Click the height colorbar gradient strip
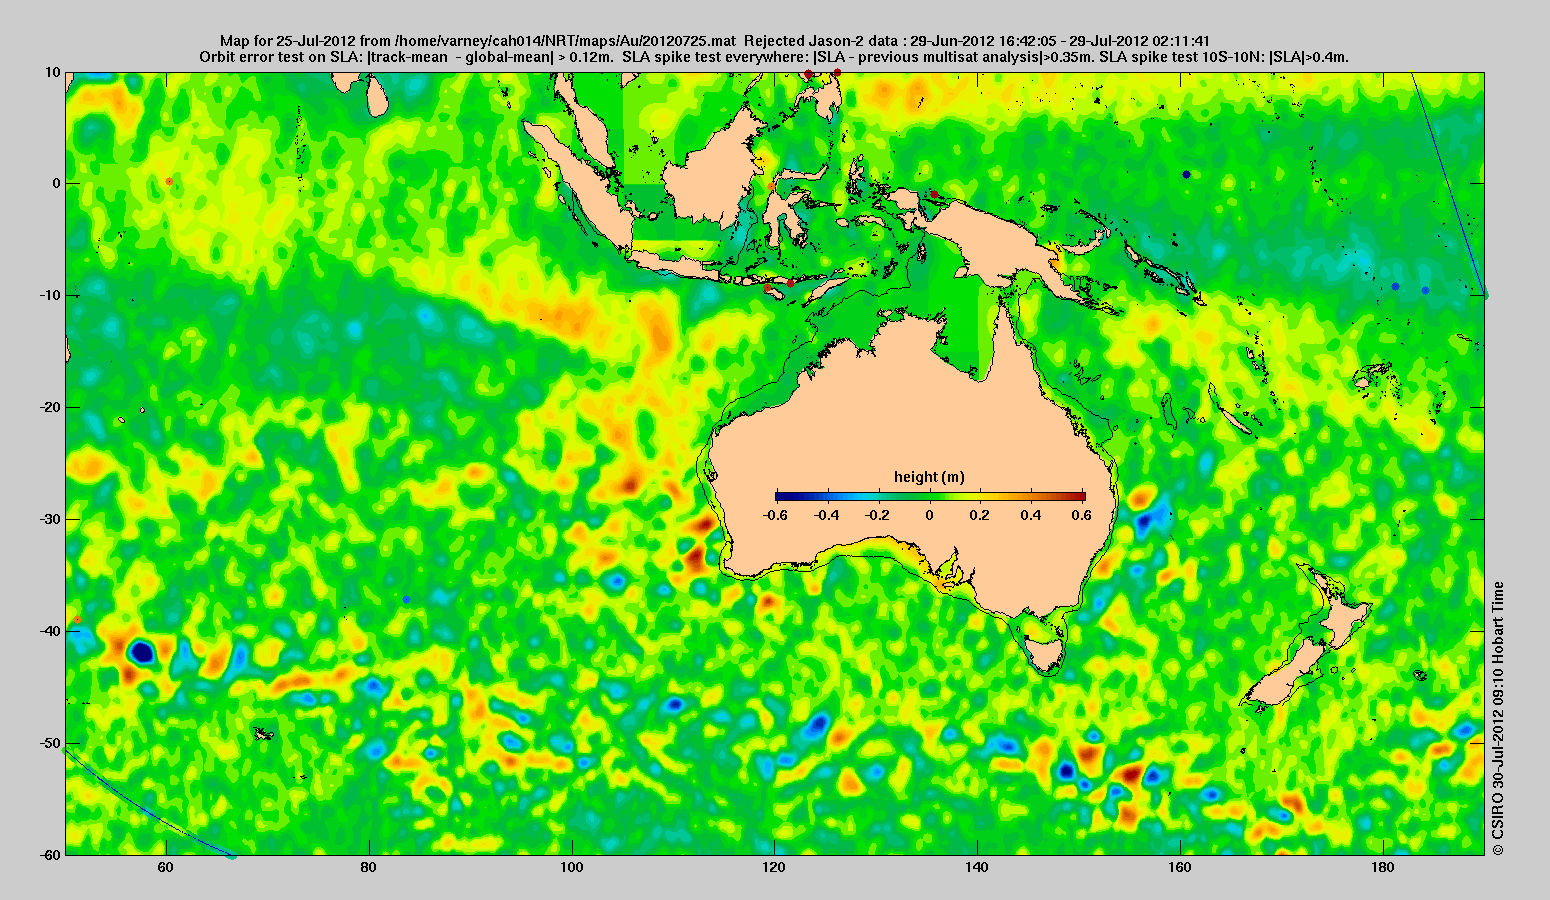Image resolution: width=1550 pixels, height=900 pixels. tap(930, 496)
